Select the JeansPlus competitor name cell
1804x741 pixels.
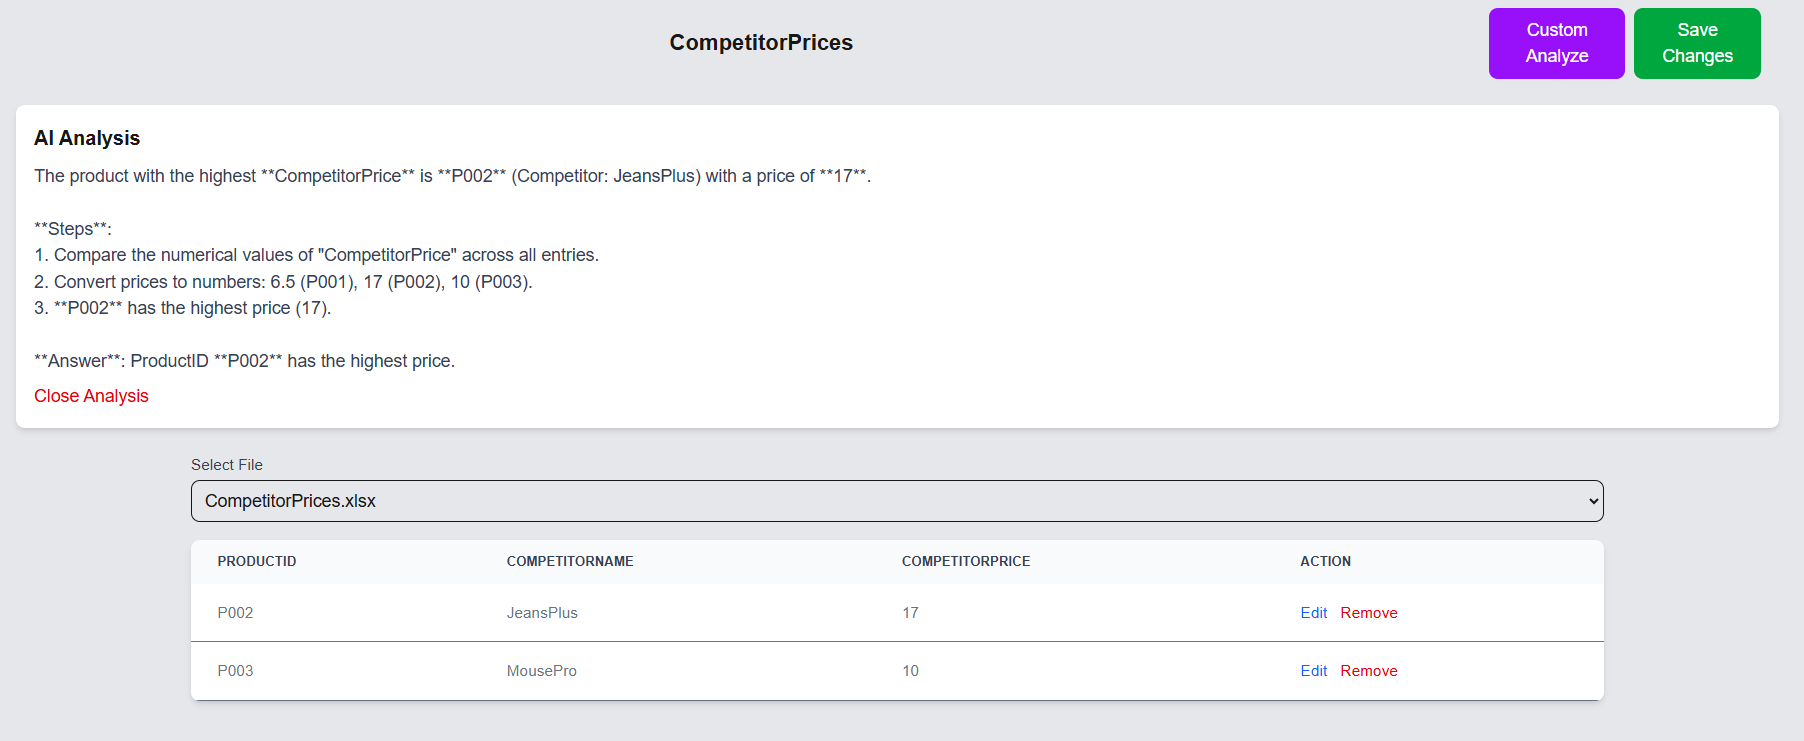[x=542, y=613]
